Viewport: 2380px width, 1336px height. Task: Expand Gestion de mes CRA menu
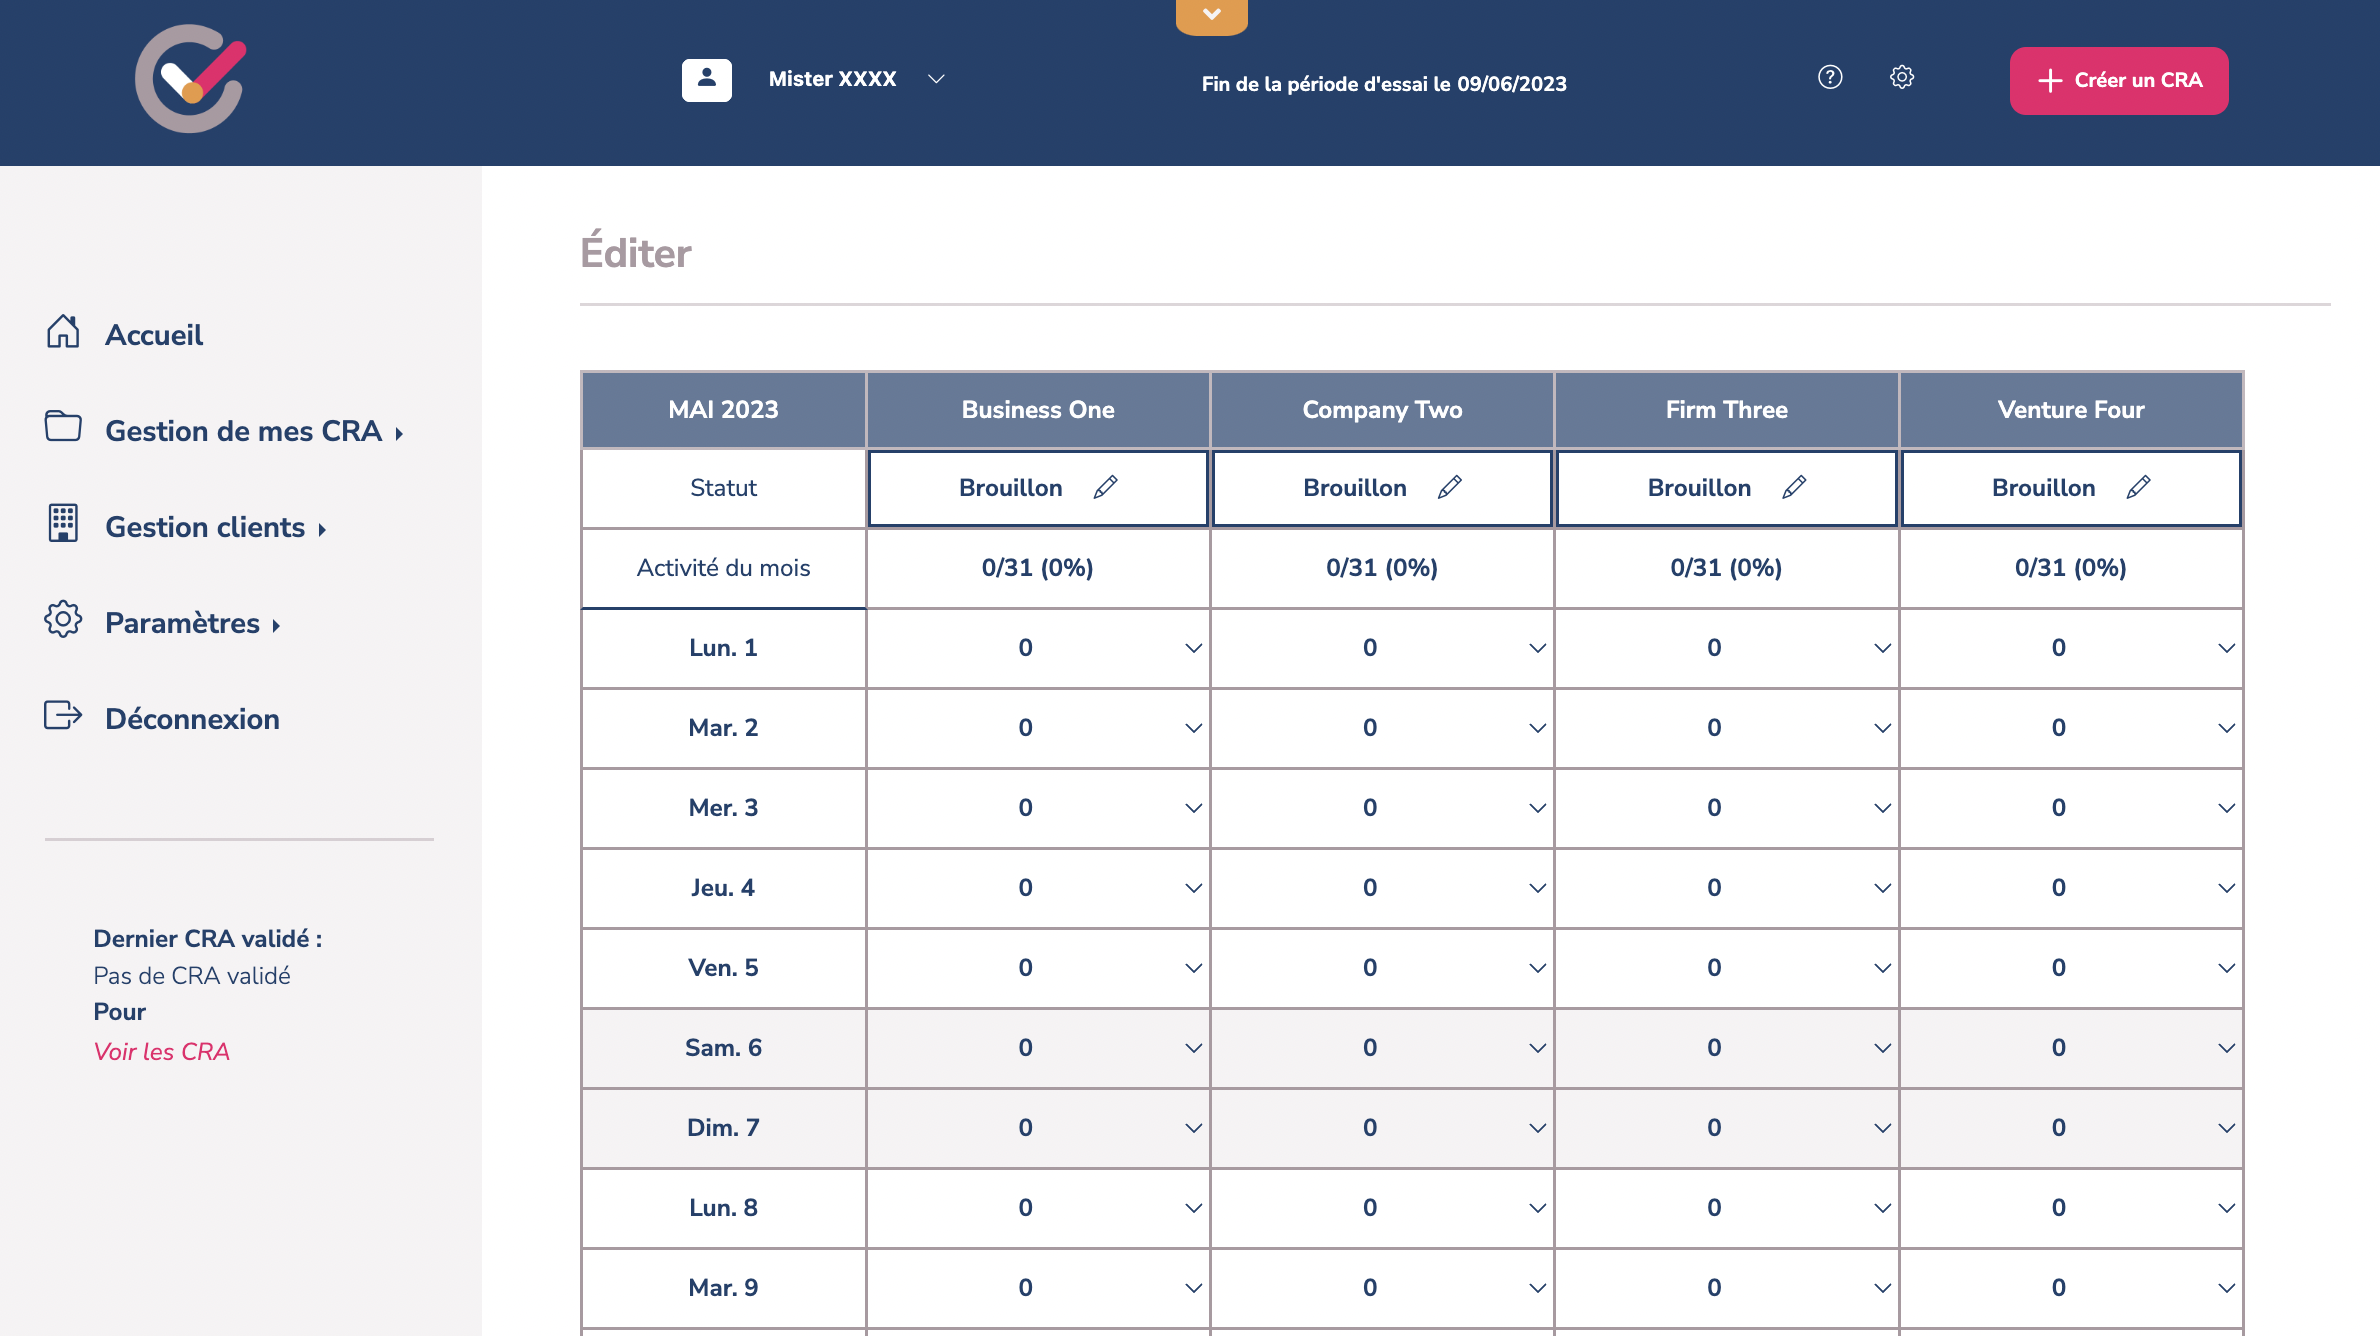pyautogui.click(x=243, y=431)
